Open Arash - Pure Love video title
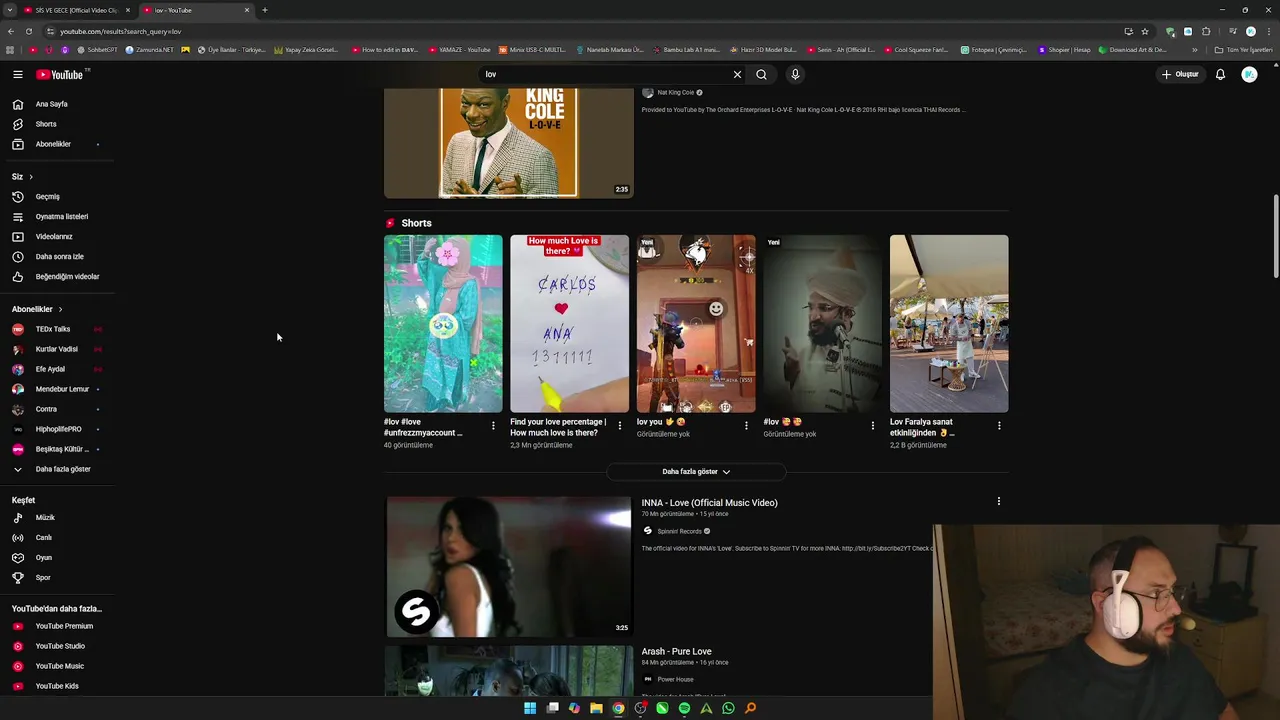1280x720 pixels. pos(676,652)
